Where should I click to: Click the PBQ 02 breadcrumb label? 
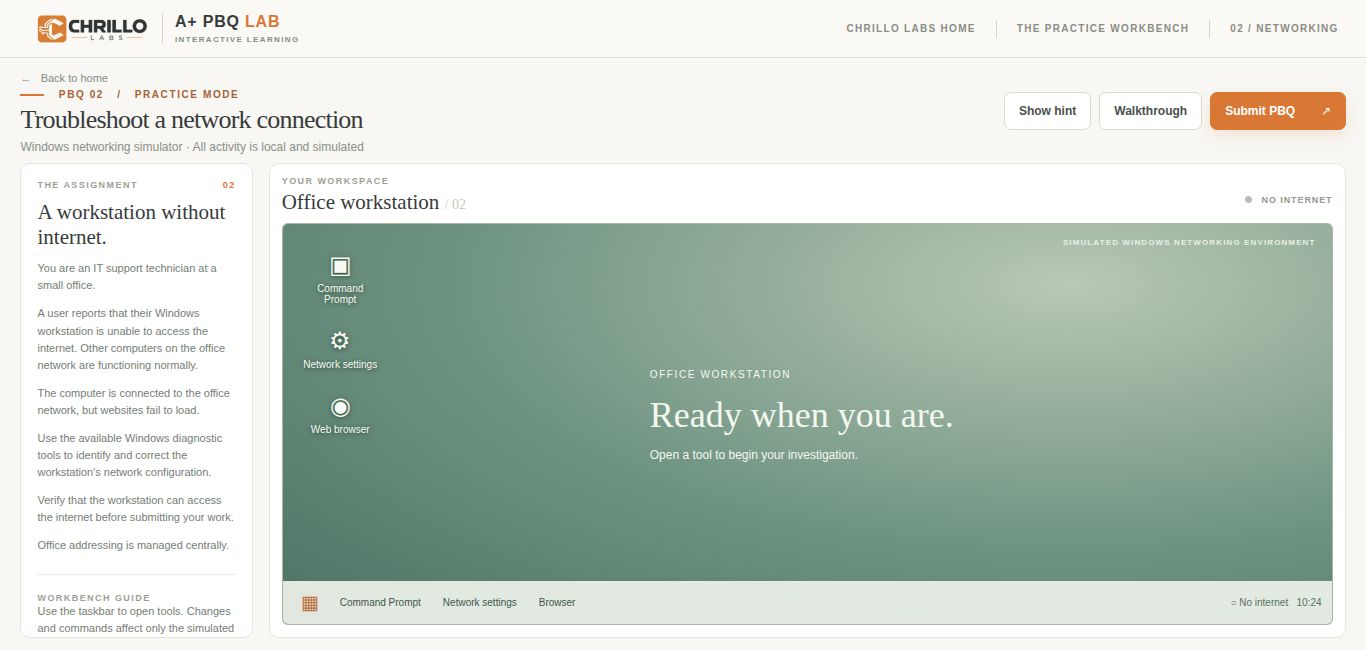(81, 95)
